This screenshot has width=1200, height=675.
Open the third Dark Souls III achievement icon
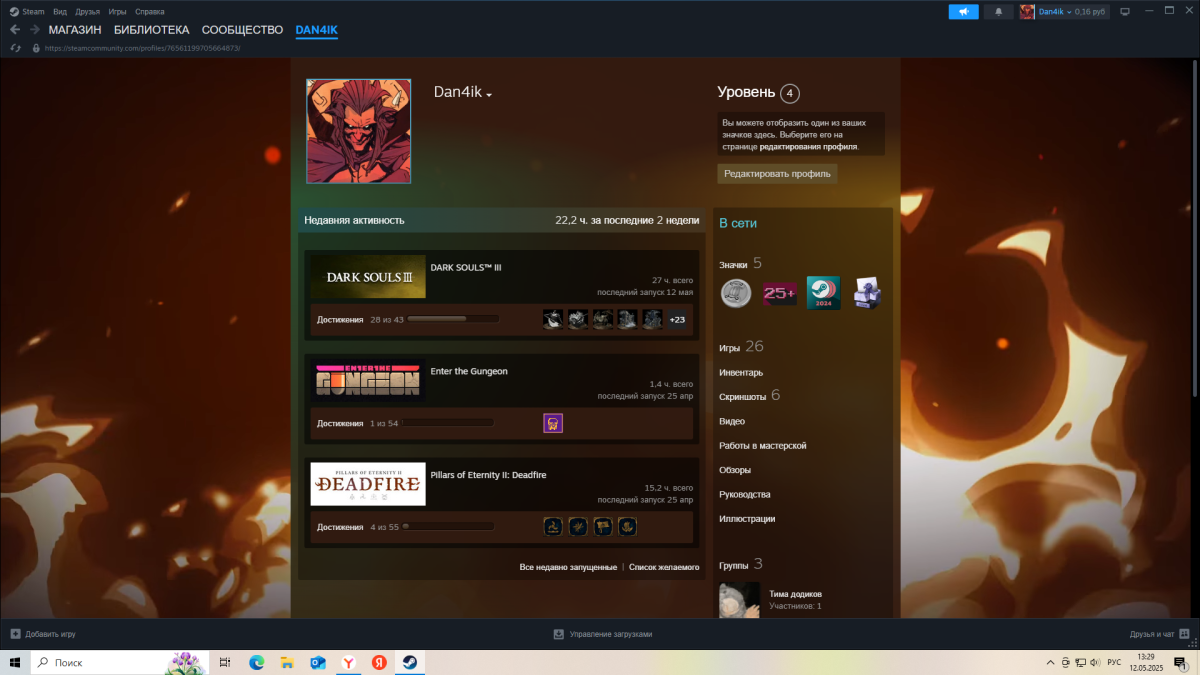click(x=602, y=319)
